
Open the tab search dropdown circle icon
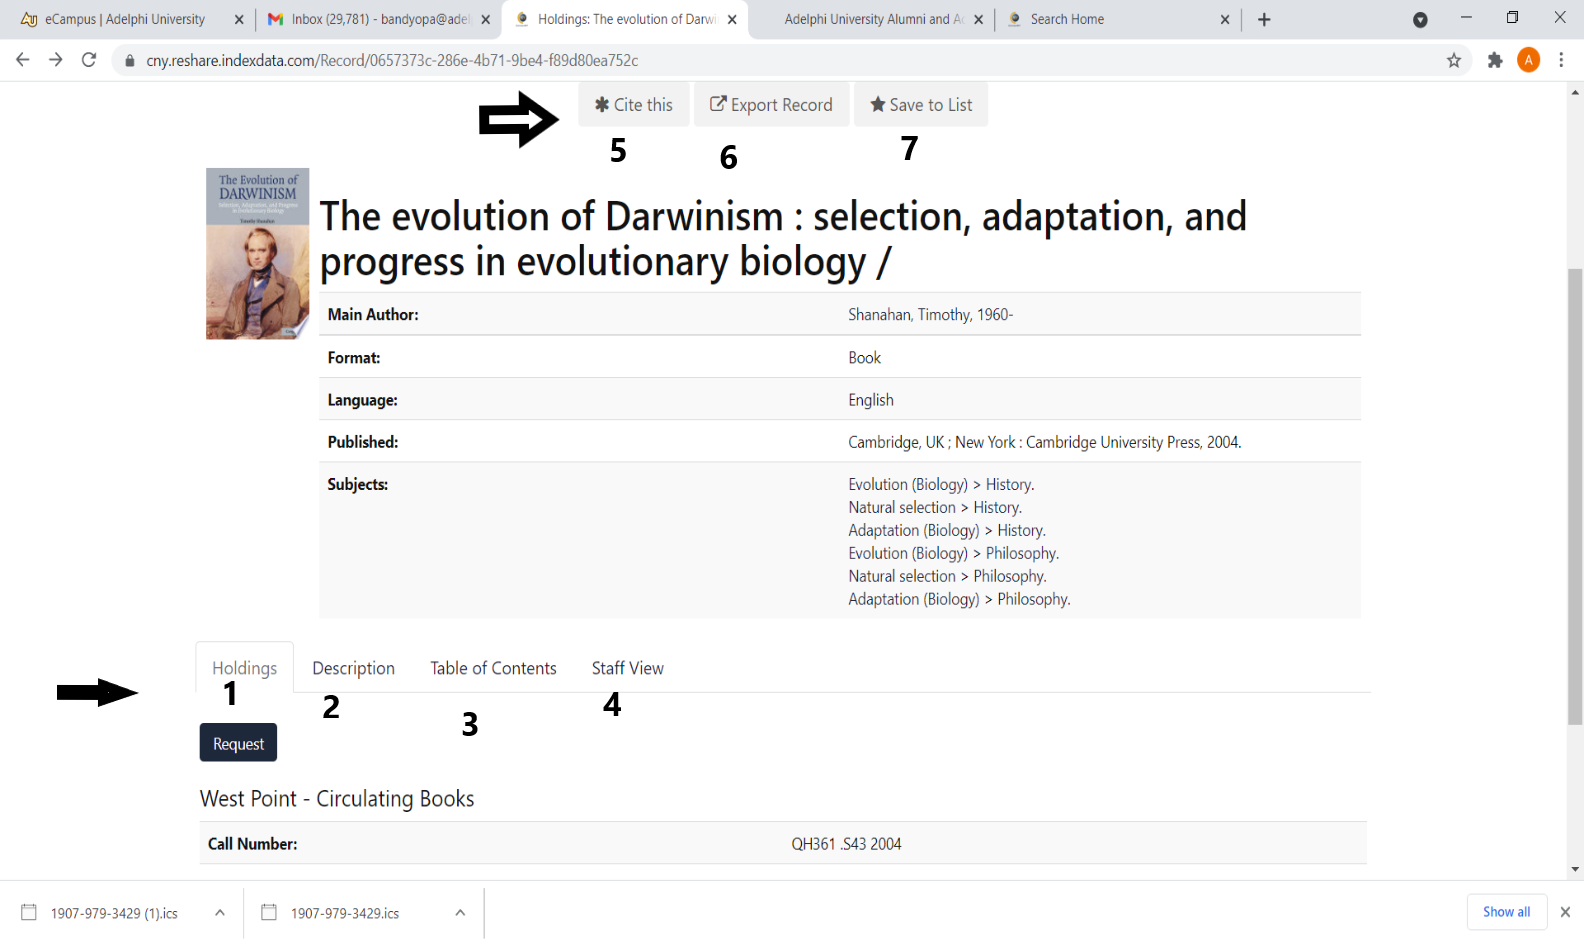point(1420,20)
